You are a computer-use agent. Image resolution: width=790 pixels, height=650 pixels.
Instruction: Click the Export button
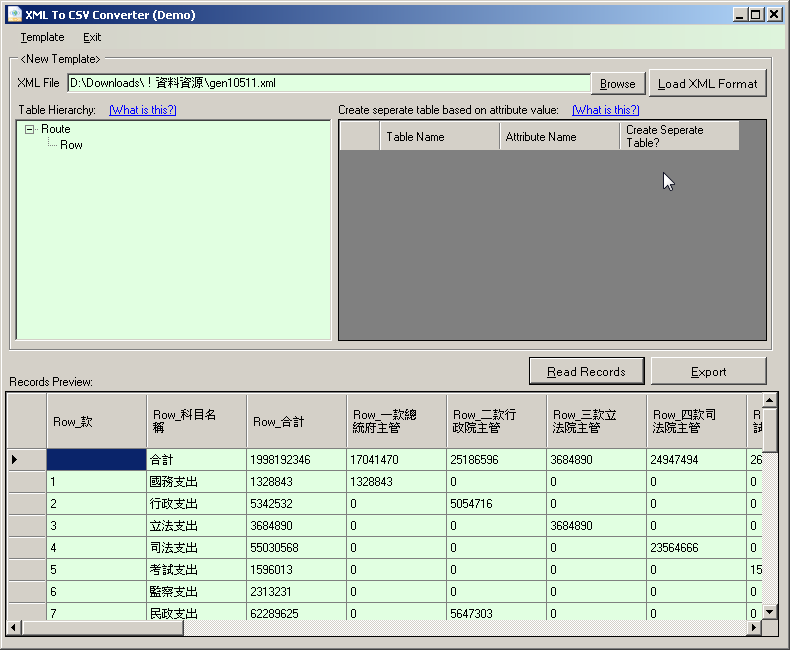pos(708,371)
